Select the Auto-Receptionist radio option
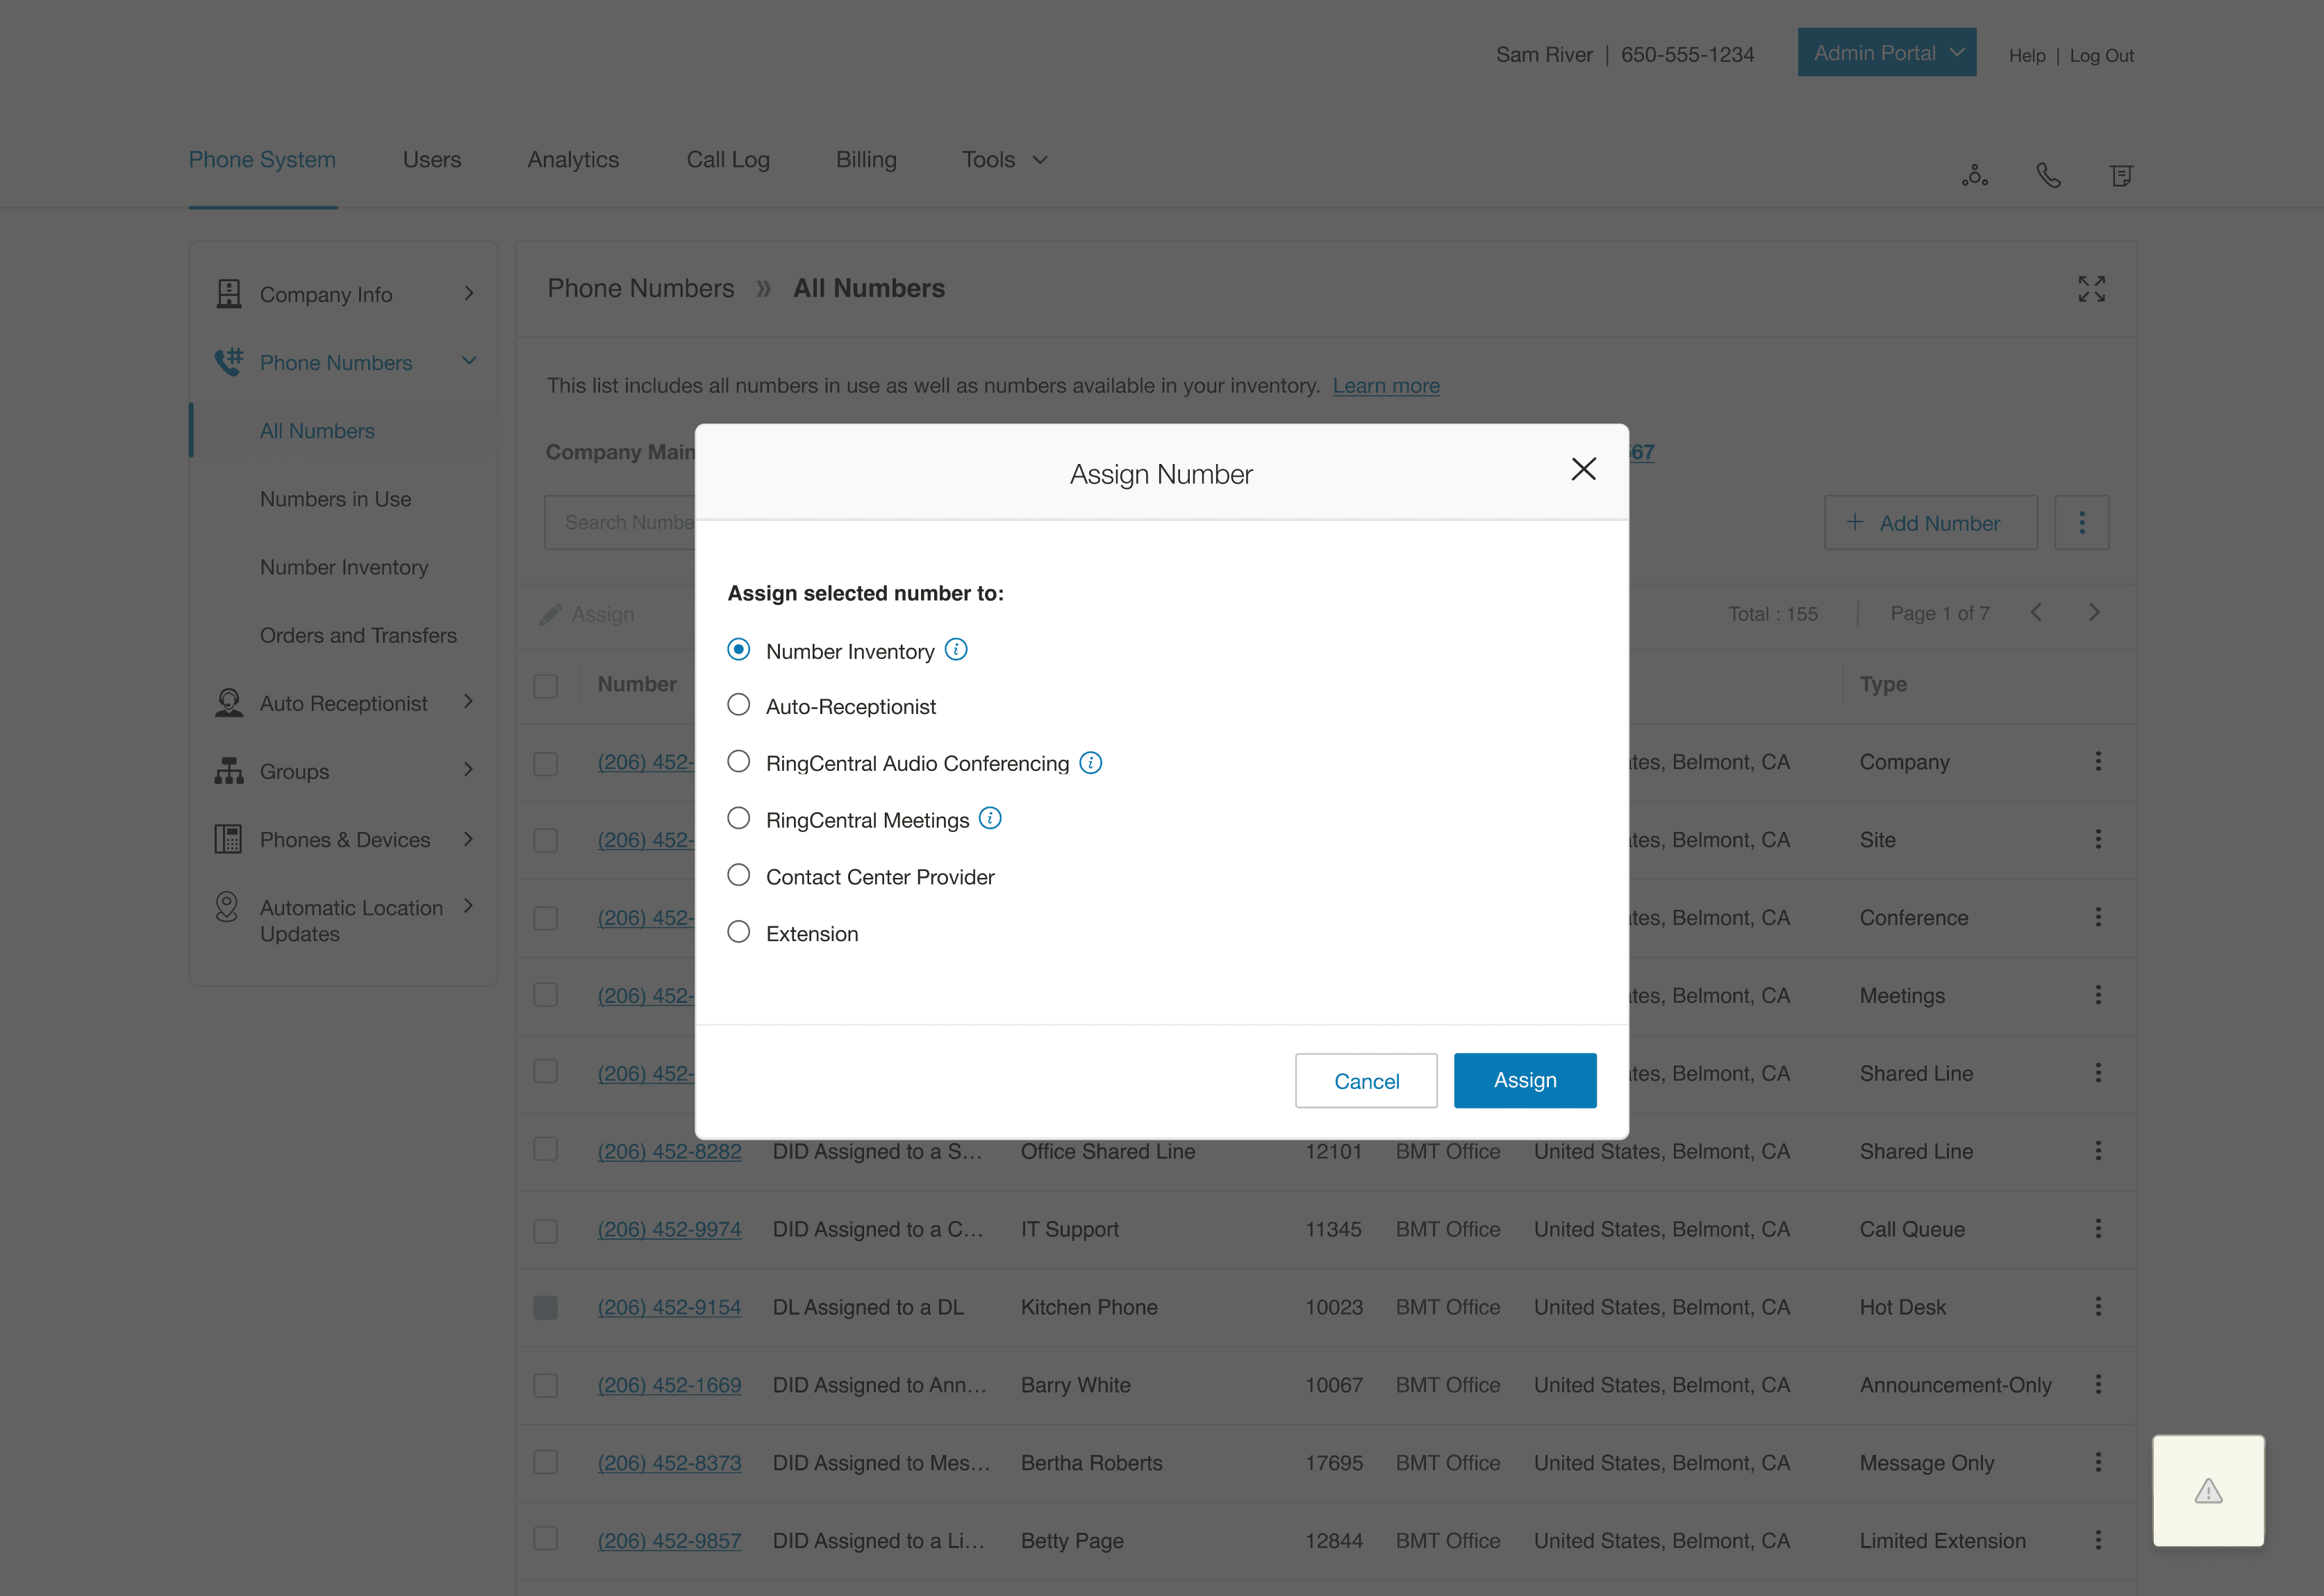 tap(739, 705)
